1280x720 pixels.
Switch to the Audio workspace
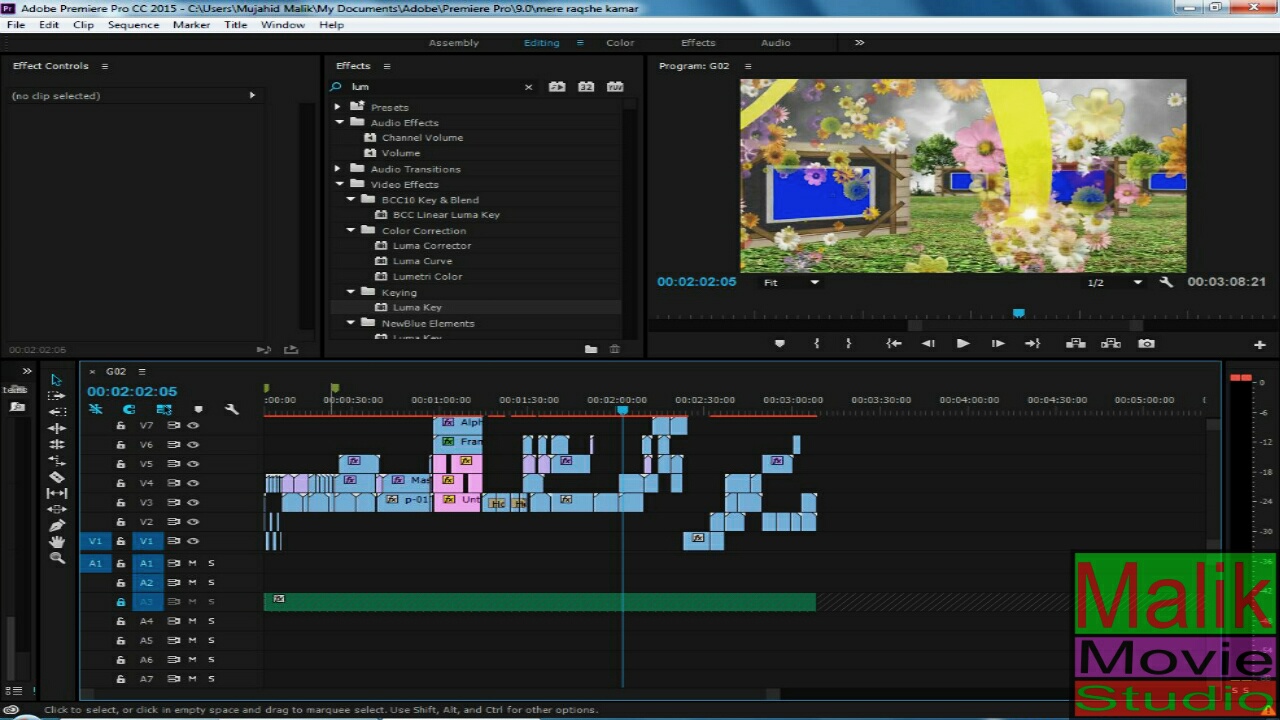pyautogui.click(x=775, y=43)
